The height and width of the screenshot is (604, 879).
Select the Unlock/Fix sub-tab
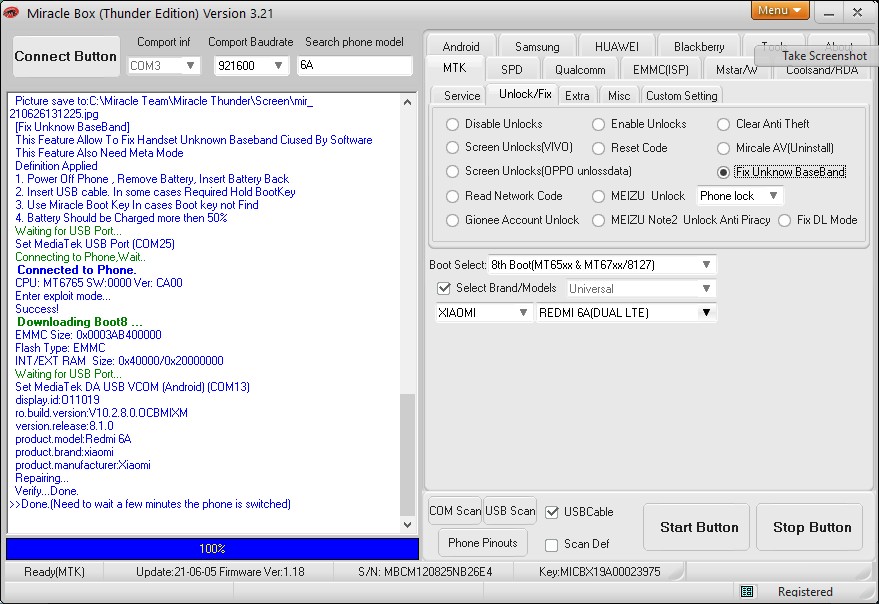[525, 94]
